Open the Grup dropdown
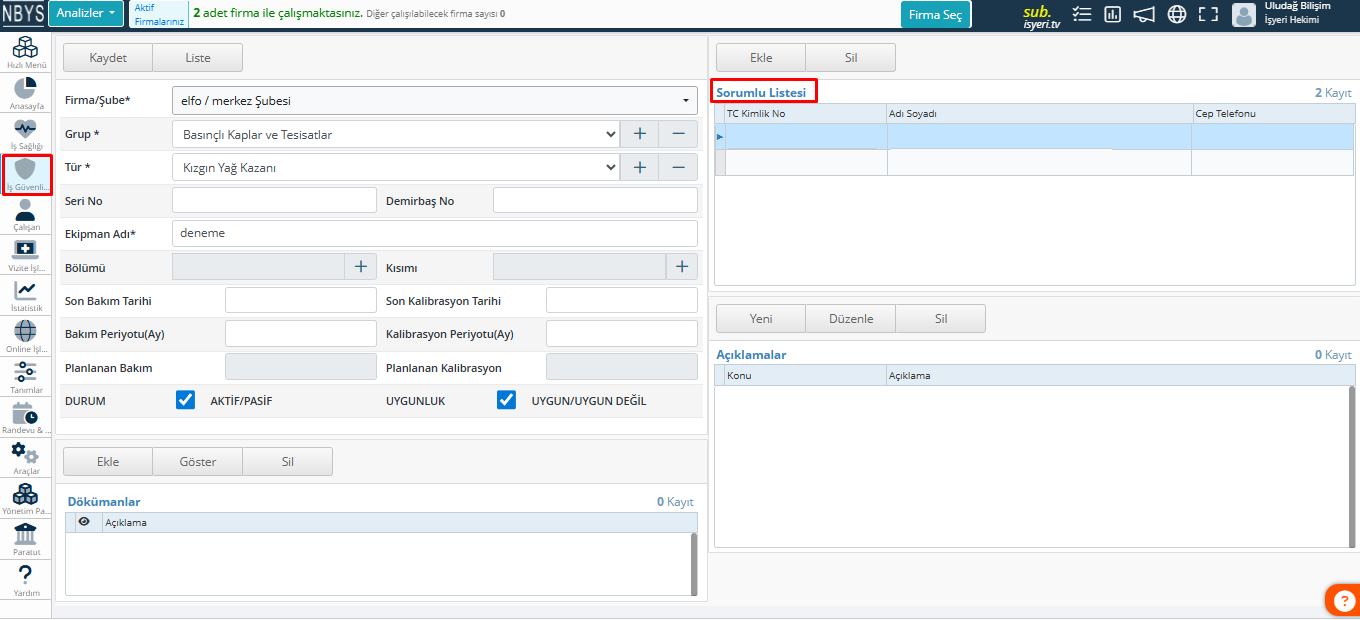Screen dimensions: 1360x620 pos(396,134)
